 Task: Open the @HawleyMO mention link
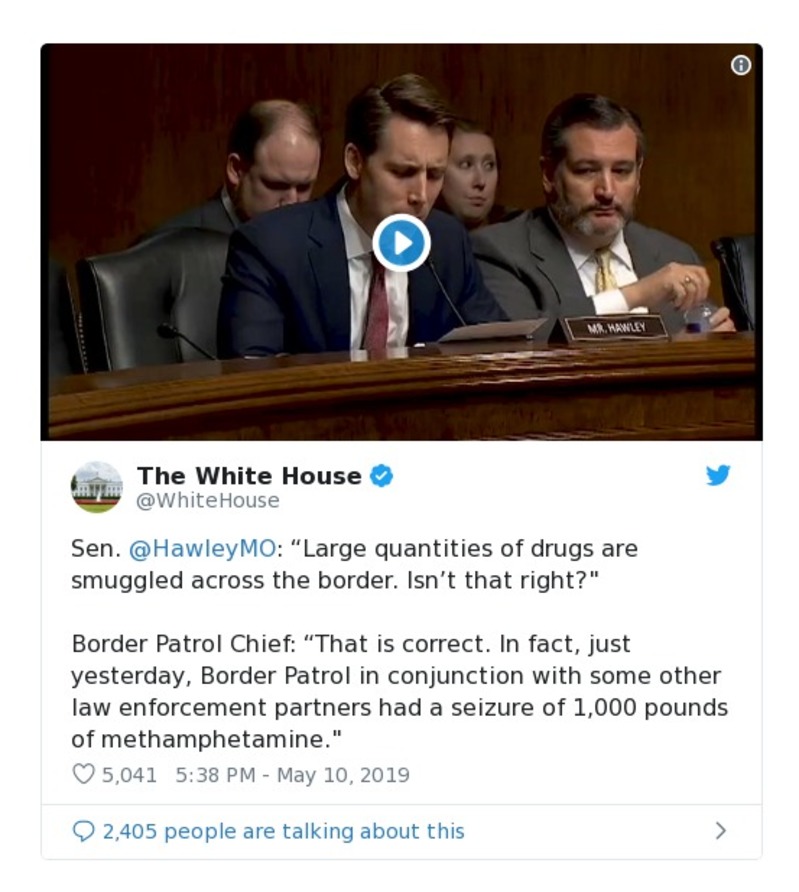tap(202, 548)
